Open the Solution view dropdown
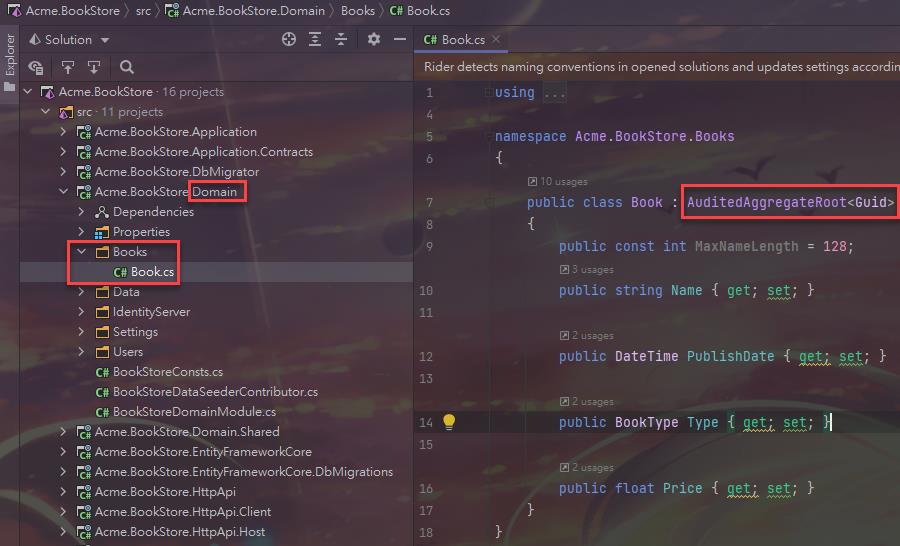900x546 pixels. pyautogui.click(x=68, y=39)
